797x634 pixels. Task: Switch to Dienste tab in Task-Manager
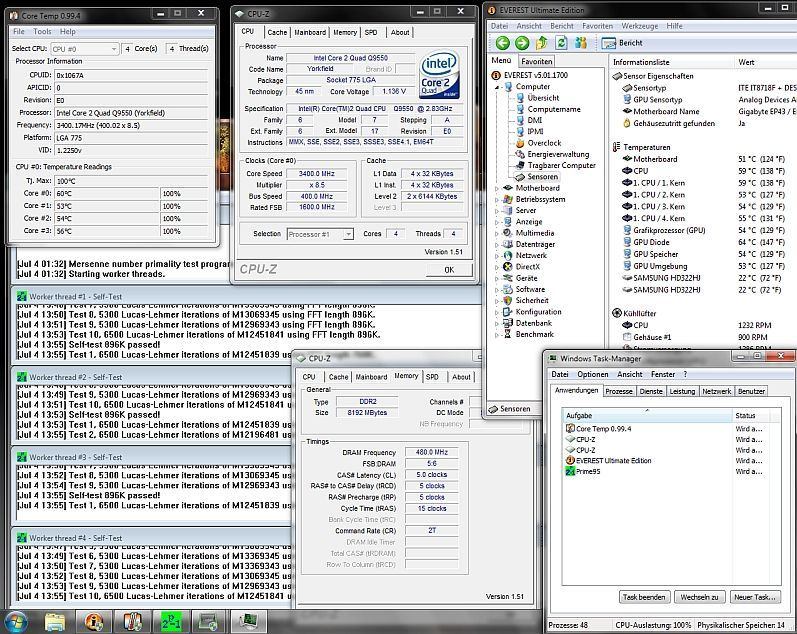pyautogui.click(x=651, y=391)
